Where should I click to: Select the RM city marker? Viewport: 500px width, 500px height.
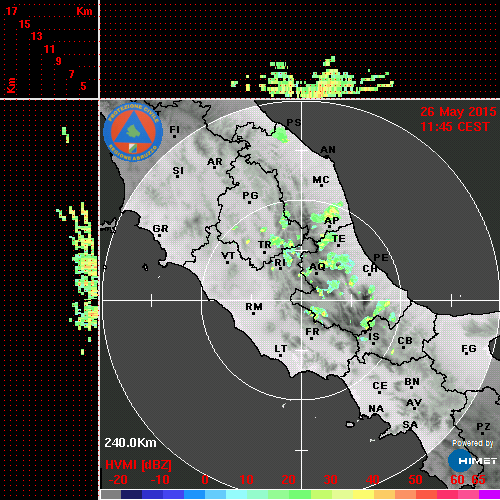click(254, 313)
